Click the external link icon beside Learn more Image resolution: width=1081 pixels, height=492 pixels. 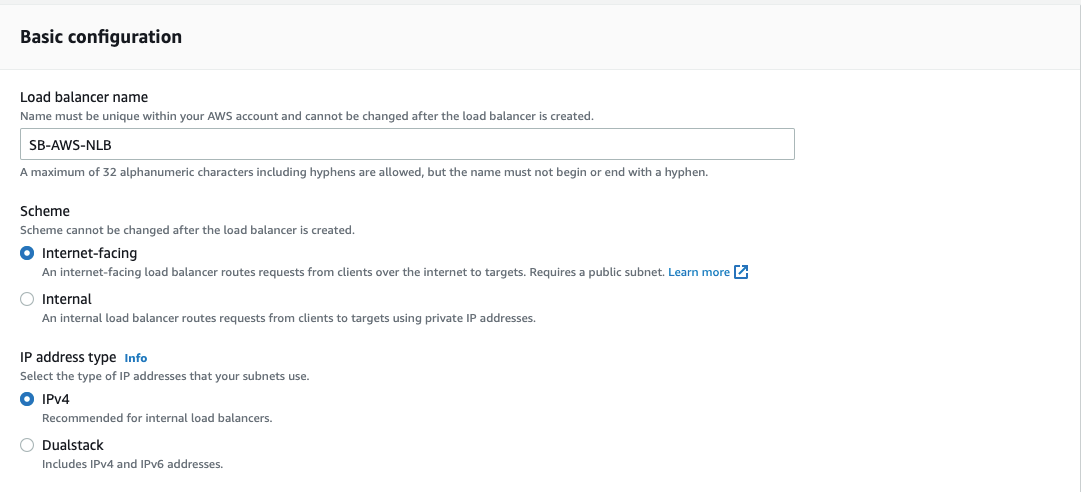741,272
